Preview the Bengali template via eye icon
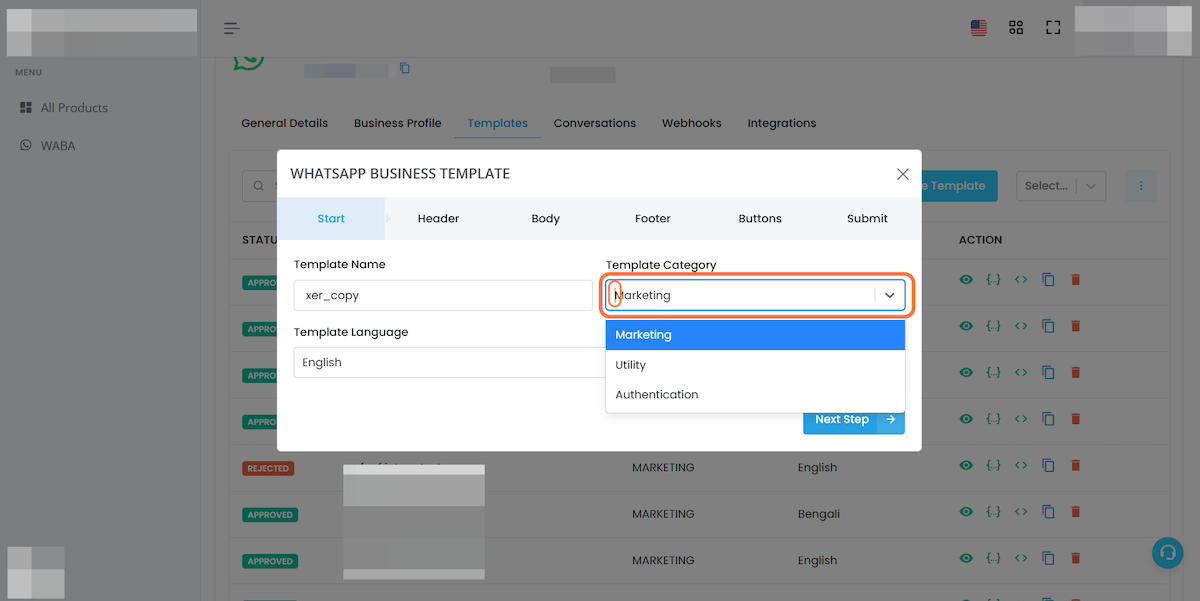The height and width of the screenshot is (601, 1200). click(966, 512)
